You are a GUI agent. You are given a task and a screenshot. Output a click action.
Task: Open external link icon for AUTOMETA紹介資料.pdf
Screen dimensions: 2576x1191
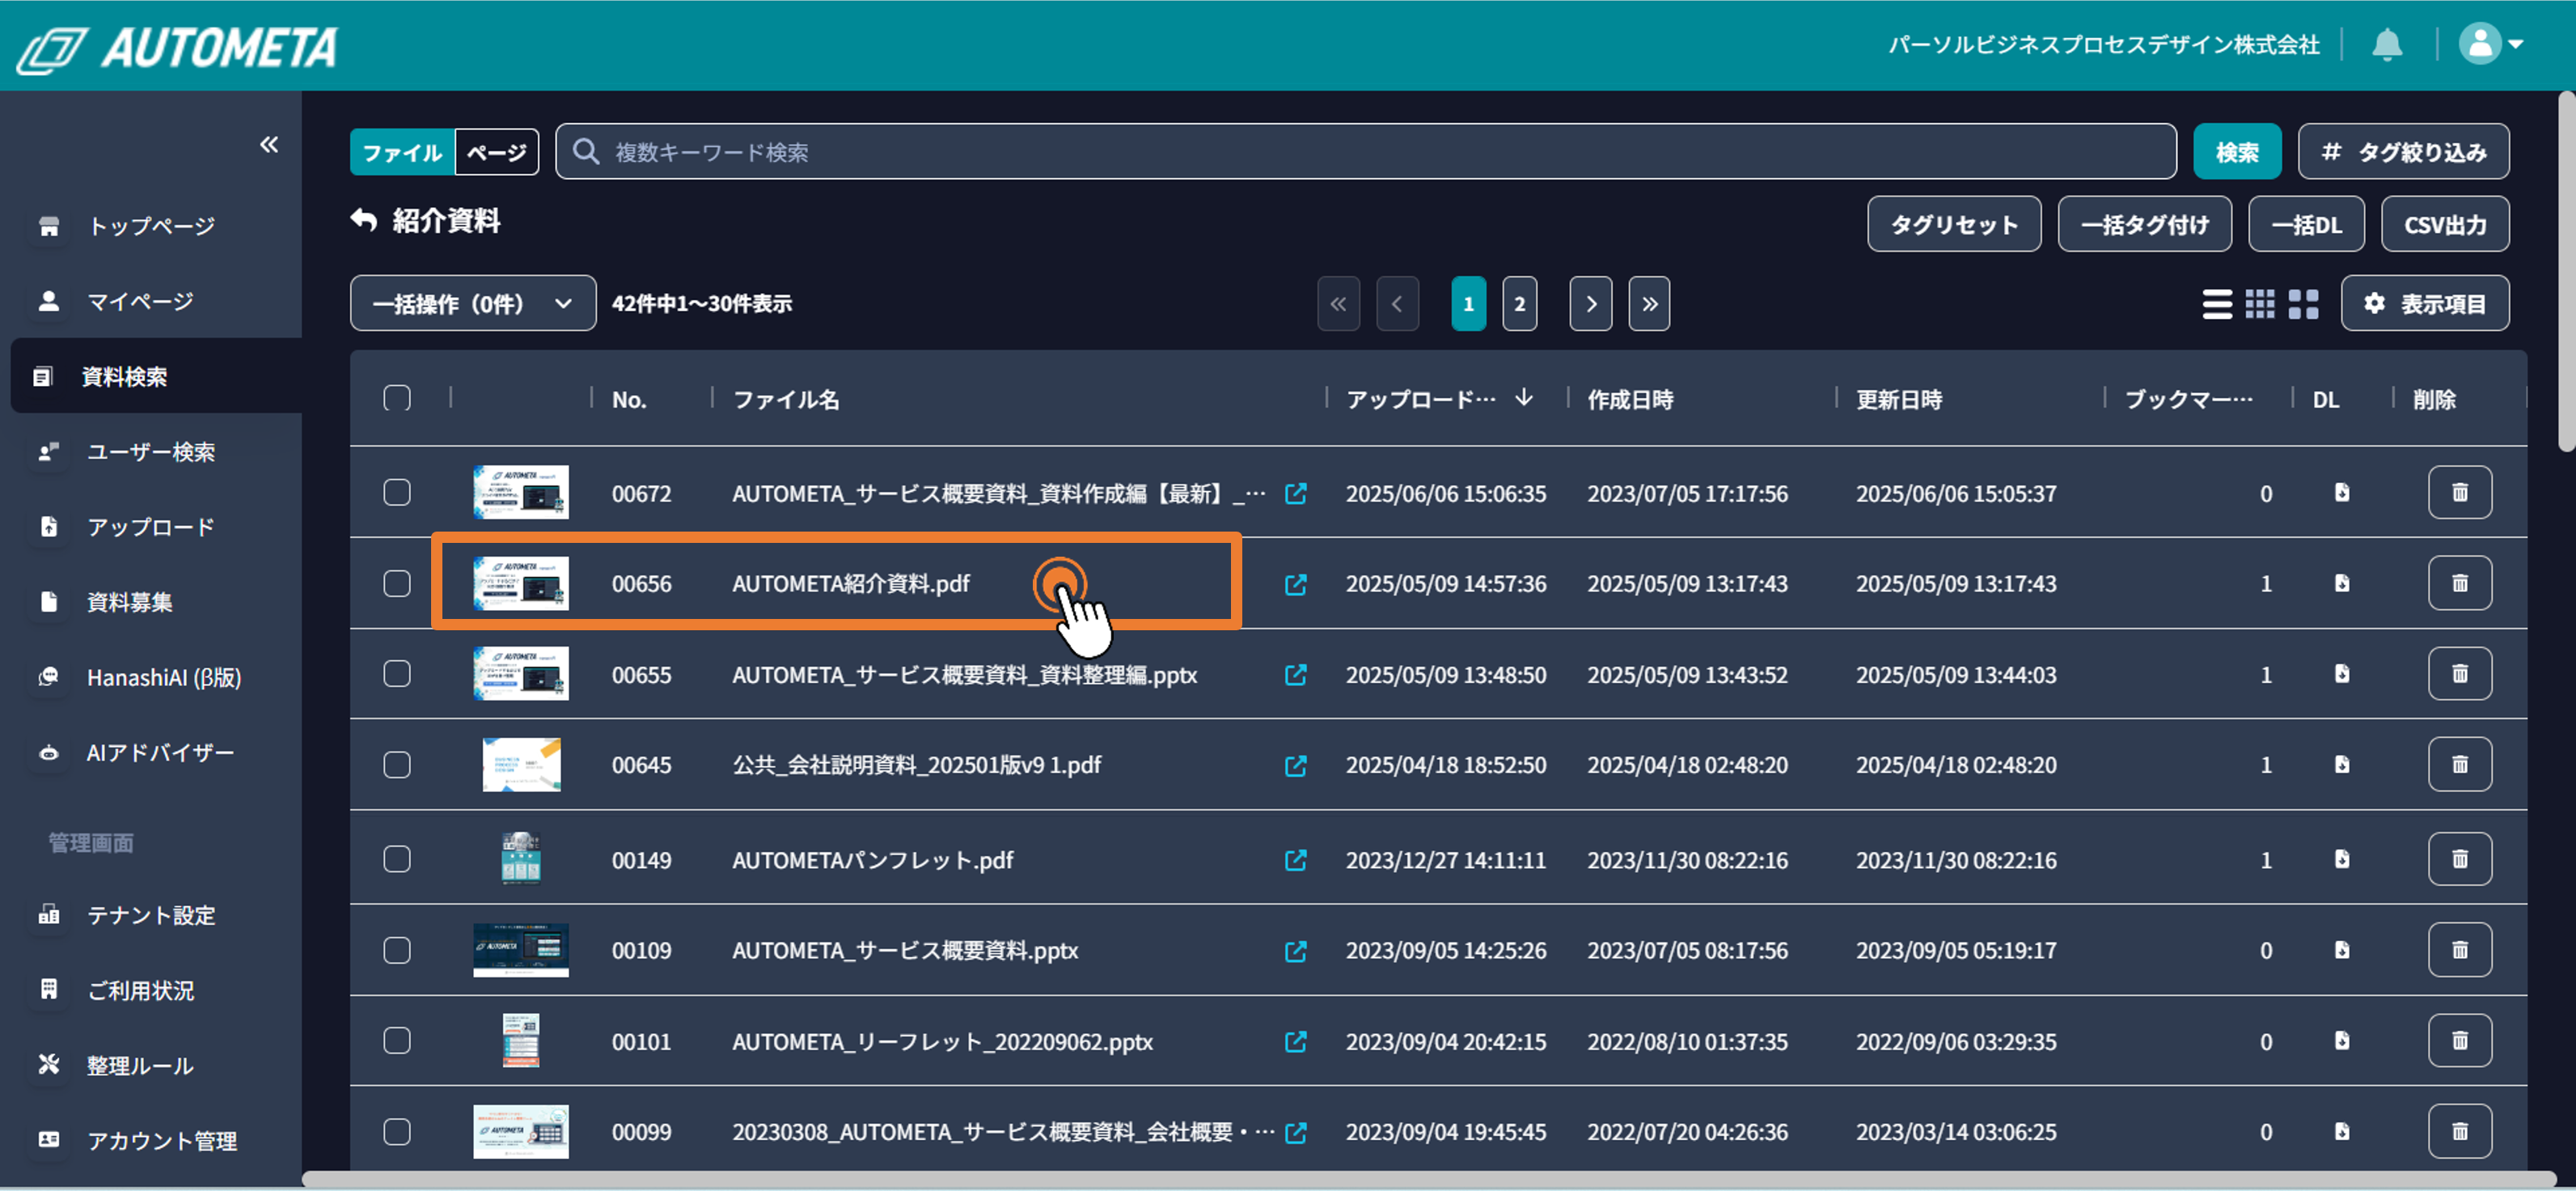[1295, 584]
